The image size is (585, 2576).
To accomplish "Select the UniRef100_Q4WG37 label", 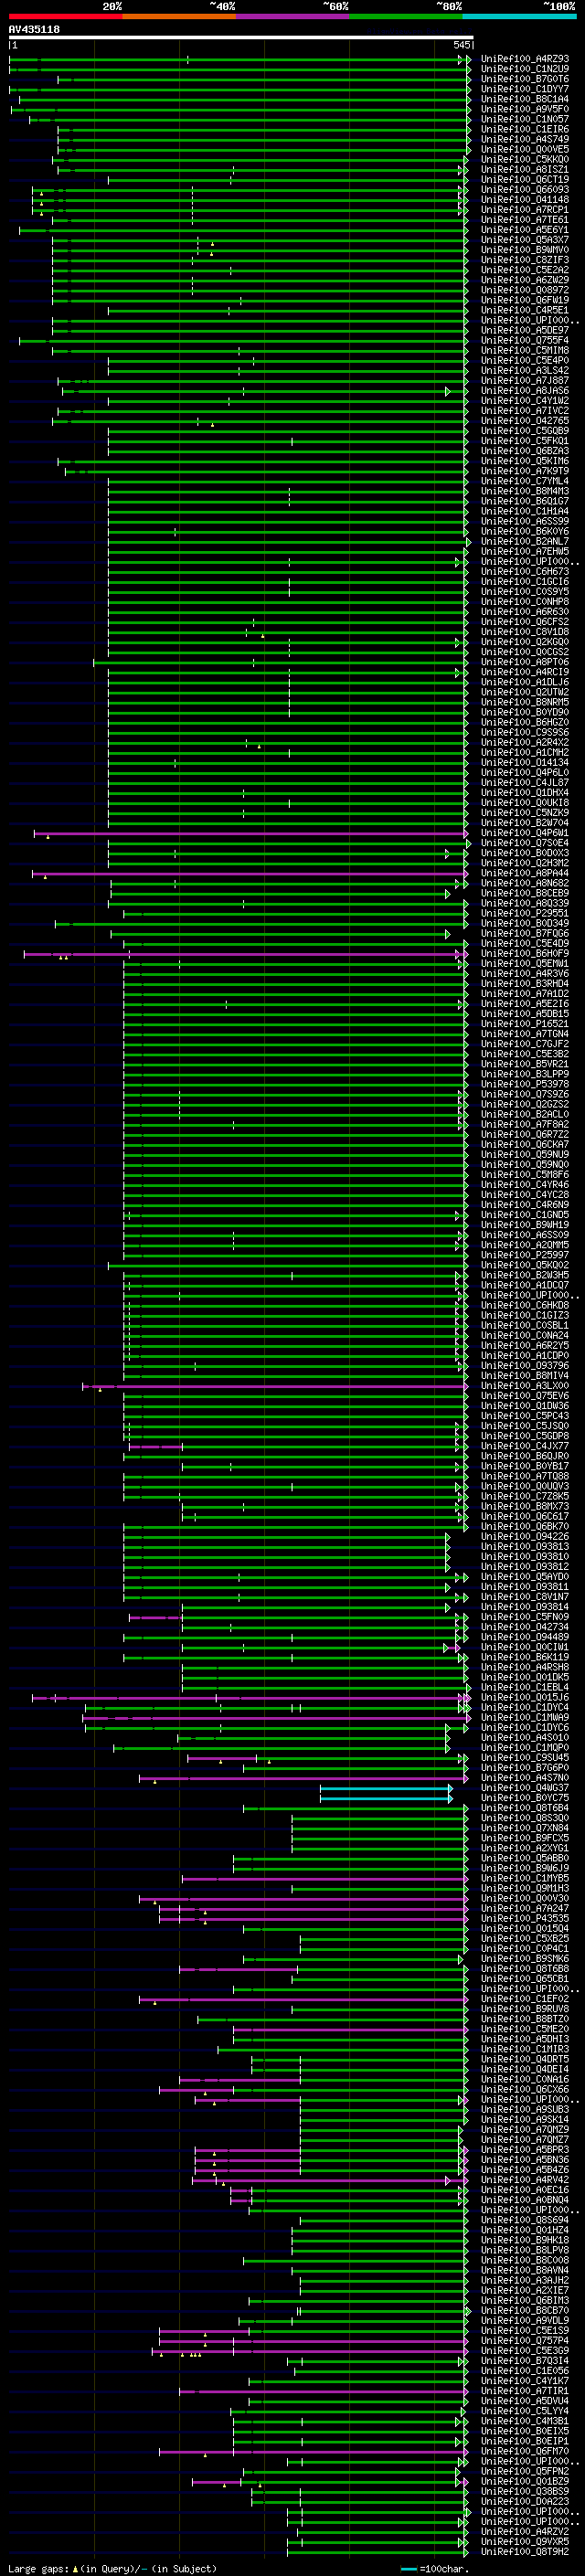I will point(525,1787).
